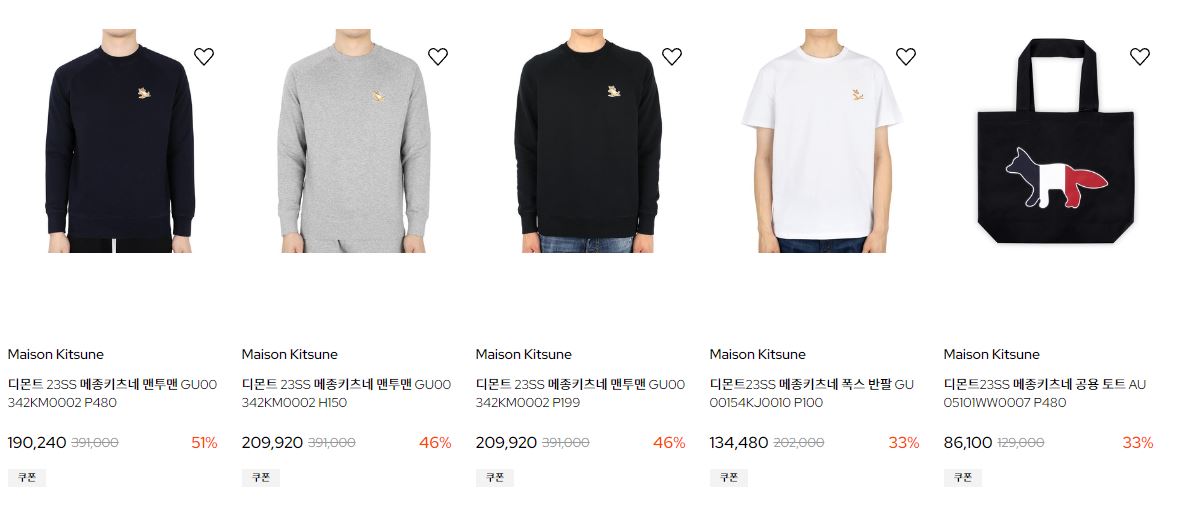Open product title with code H150
The height and width of the screenshot is (518, 1180).
click(346, 393)
